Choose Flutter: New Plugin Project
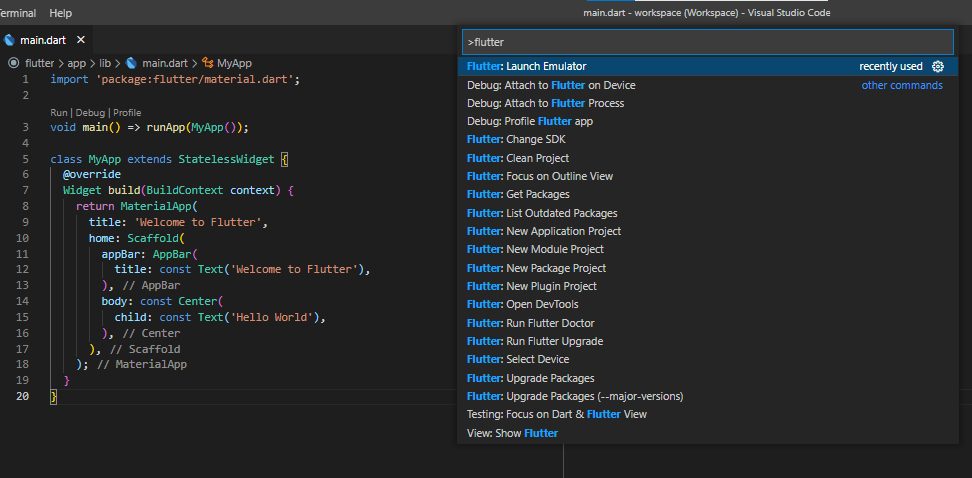The width and height of the screenshot is (972, 478). (x=708, y=286)
